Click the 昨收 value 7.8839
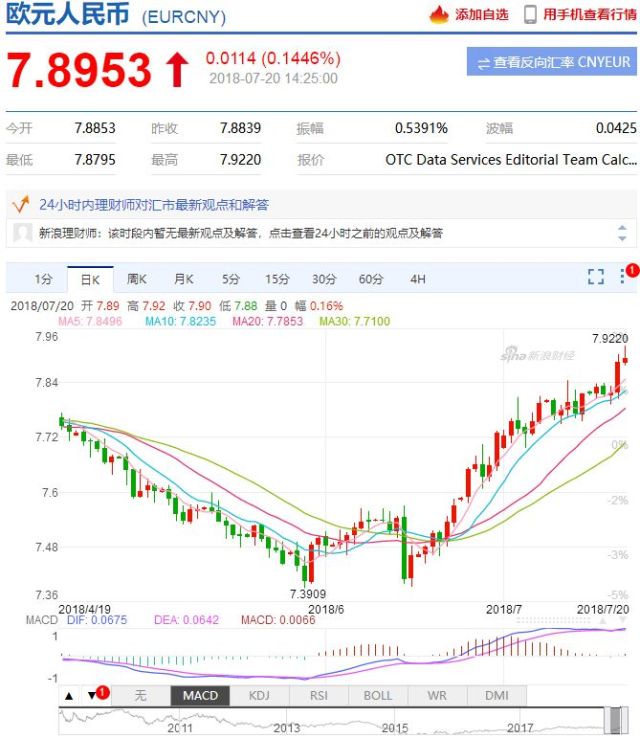 [x=240, y=128]
